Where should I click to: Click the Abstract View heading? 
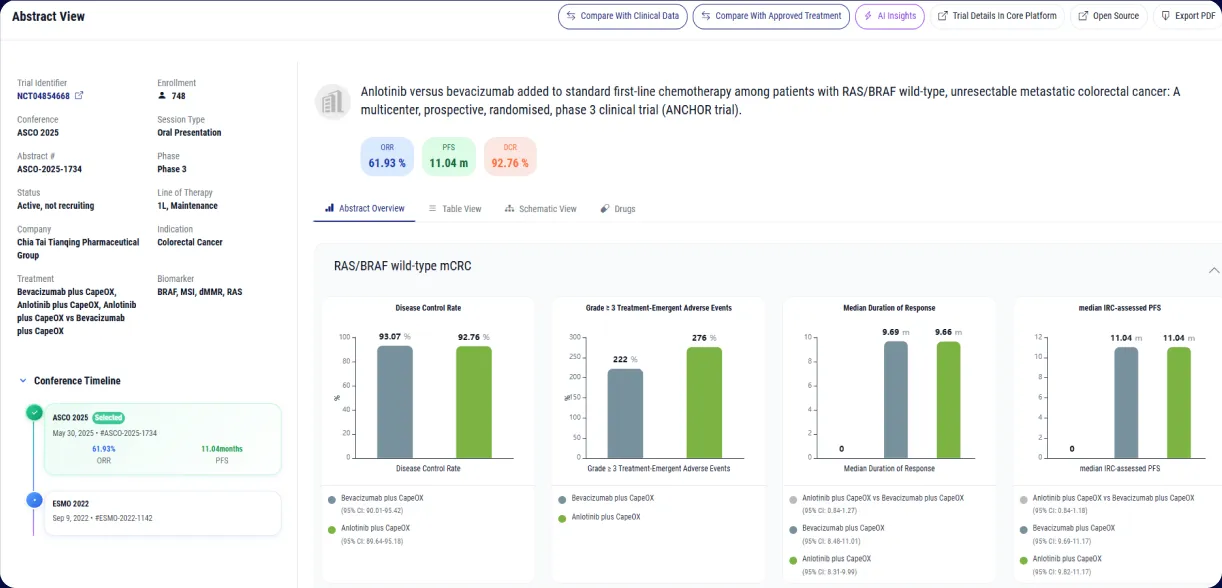coord(48,16)
